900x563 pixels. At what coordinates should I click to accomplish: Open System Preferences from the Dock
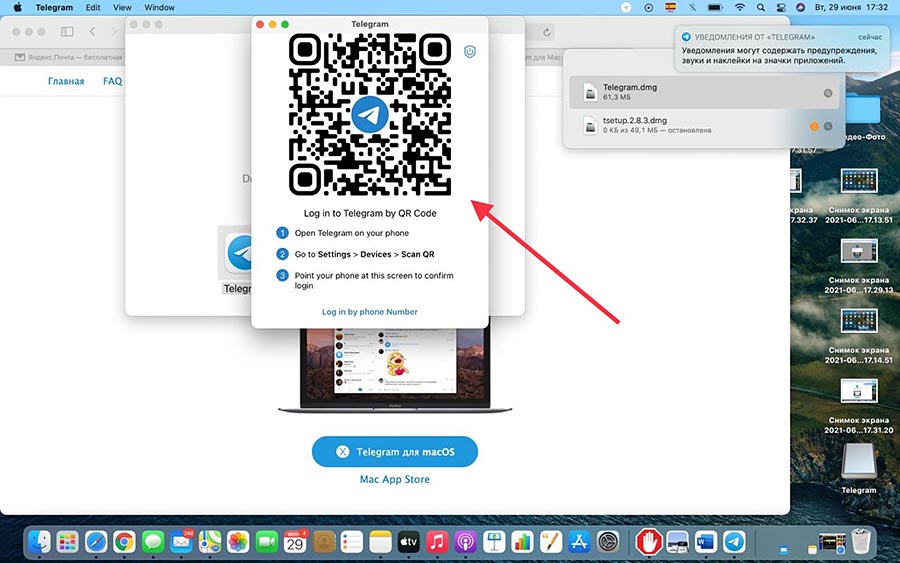click(608, 541)
